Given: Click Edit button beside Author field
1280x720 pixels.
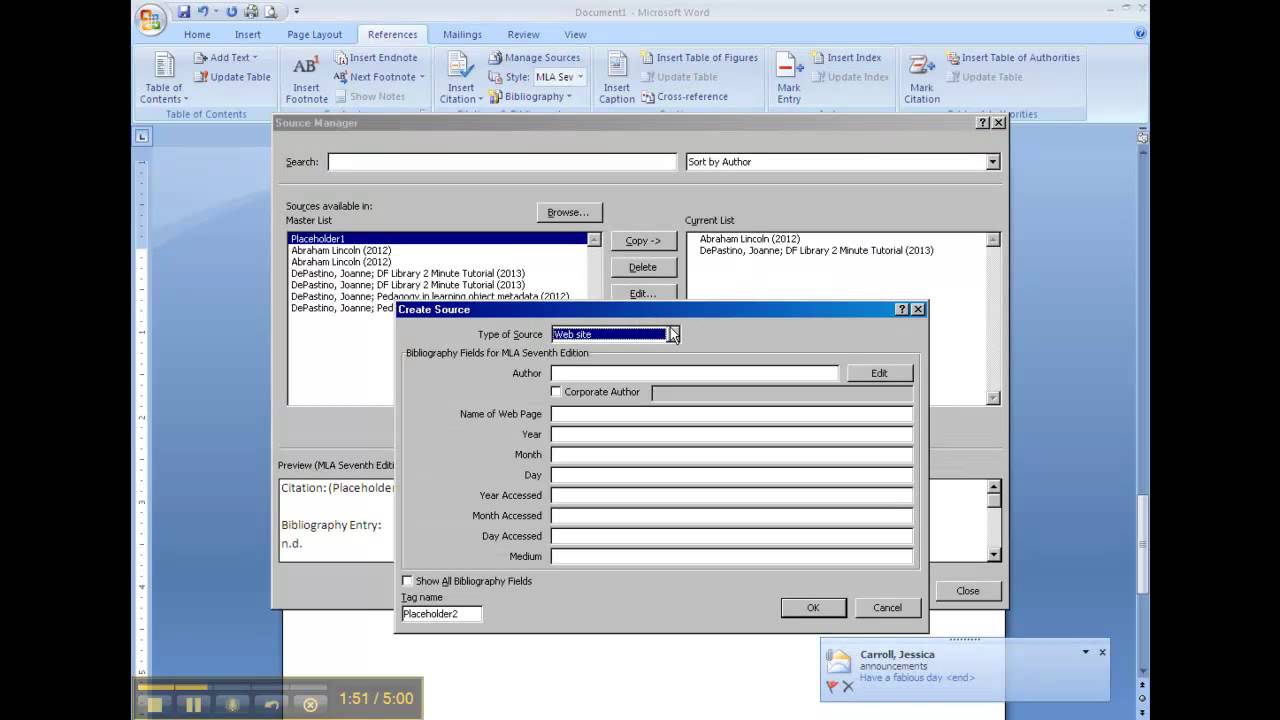Looking at the screenshot, I should [x=879, y=373].
